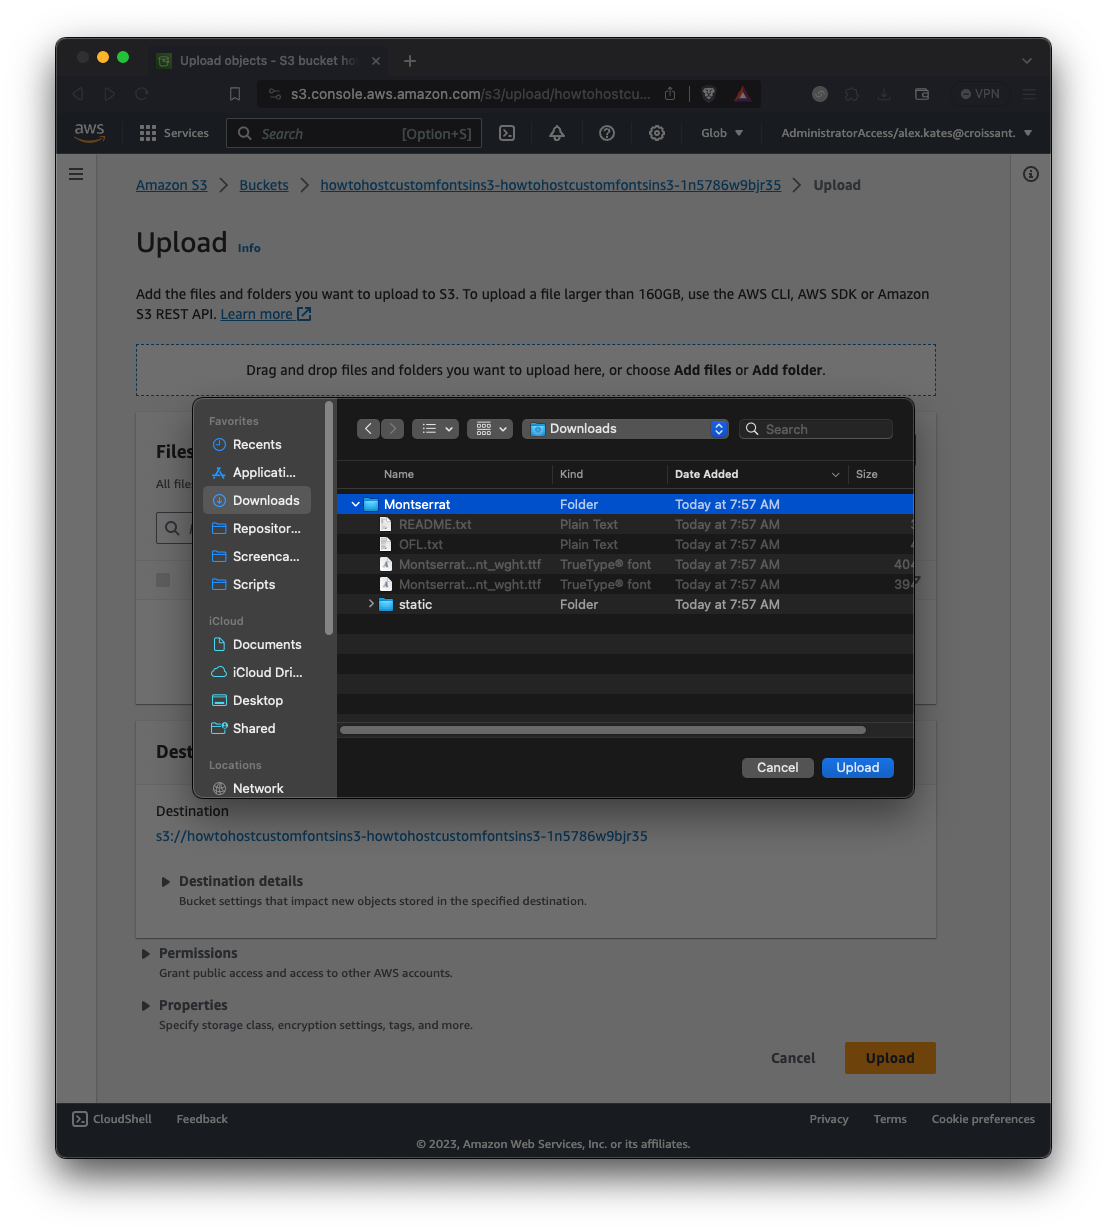This screenshot has height=1232, width=1107.
Task: Open the AWS Services grid menu
Action: 174,133
